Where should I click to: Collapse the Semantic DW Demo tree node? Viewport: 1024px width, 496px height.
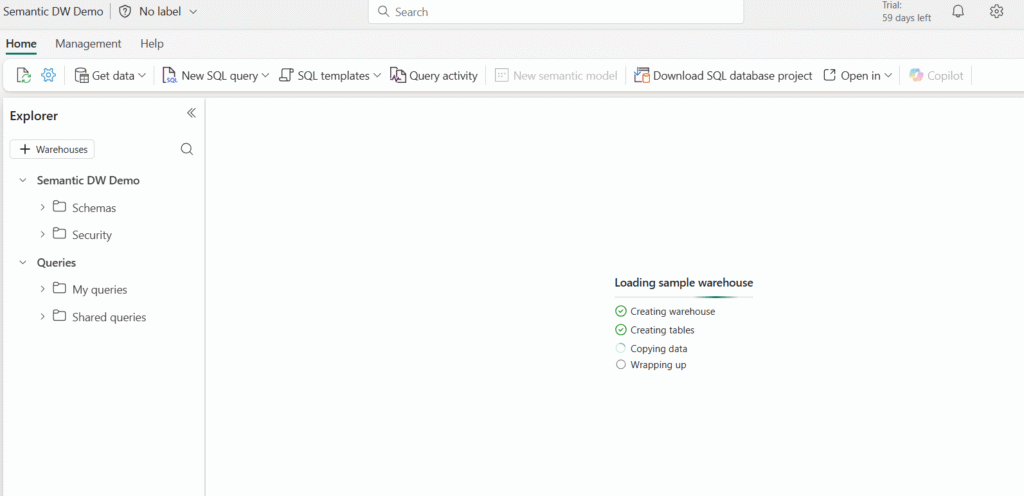(23, 181)
